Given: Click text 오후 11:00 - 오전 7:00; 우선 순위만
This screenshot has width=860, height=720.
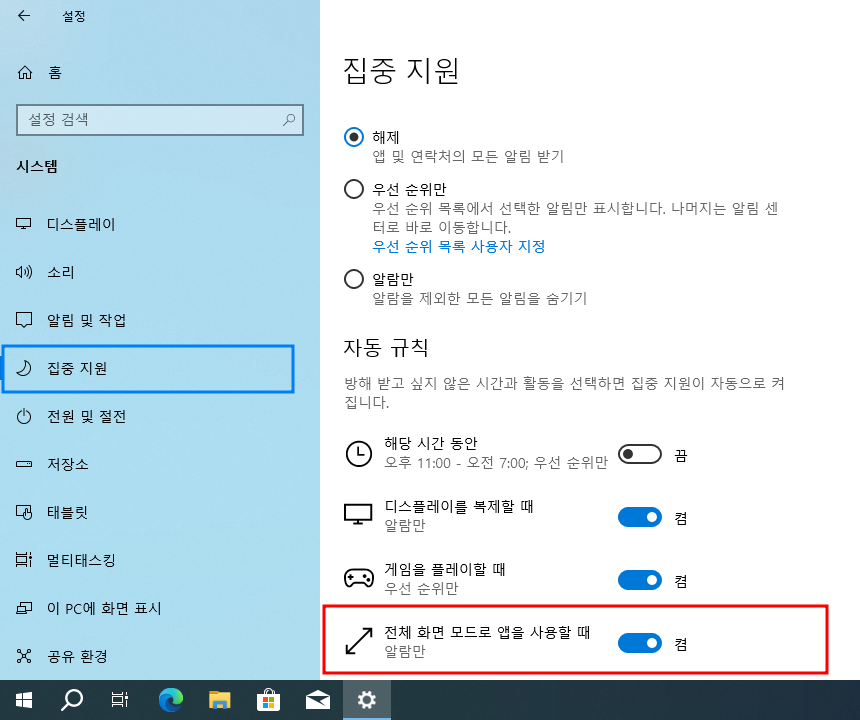Looking at the screenshot, I should coord(496,463).
